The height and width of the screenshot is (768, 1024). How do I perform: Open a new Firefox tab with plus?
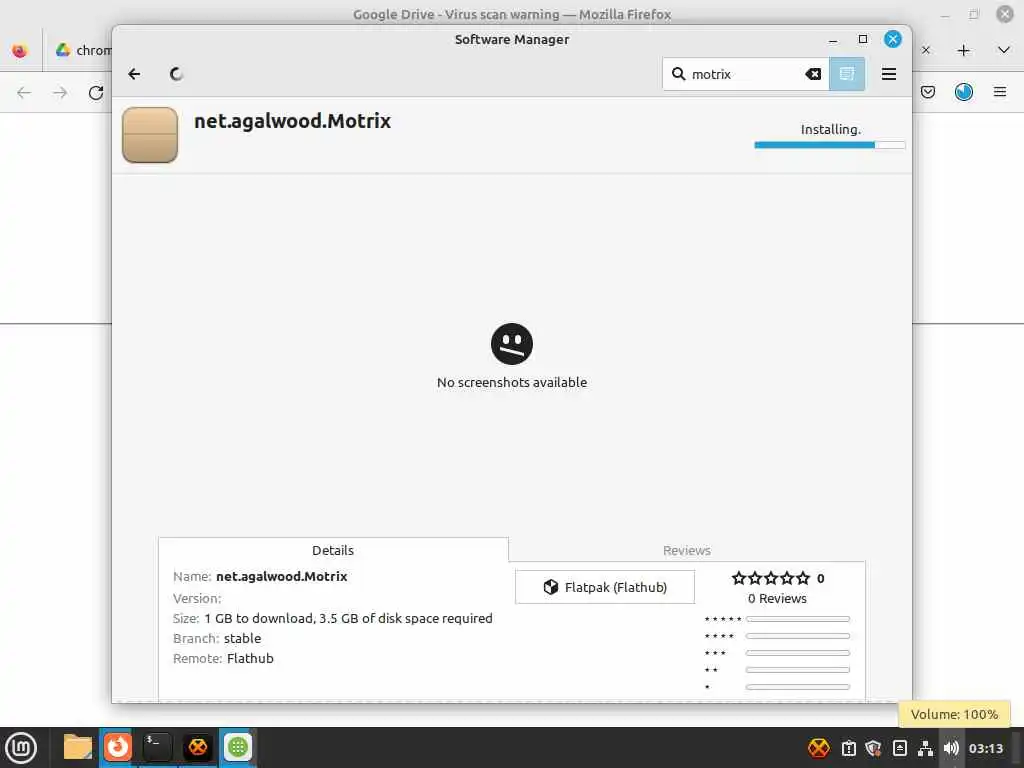963,50
